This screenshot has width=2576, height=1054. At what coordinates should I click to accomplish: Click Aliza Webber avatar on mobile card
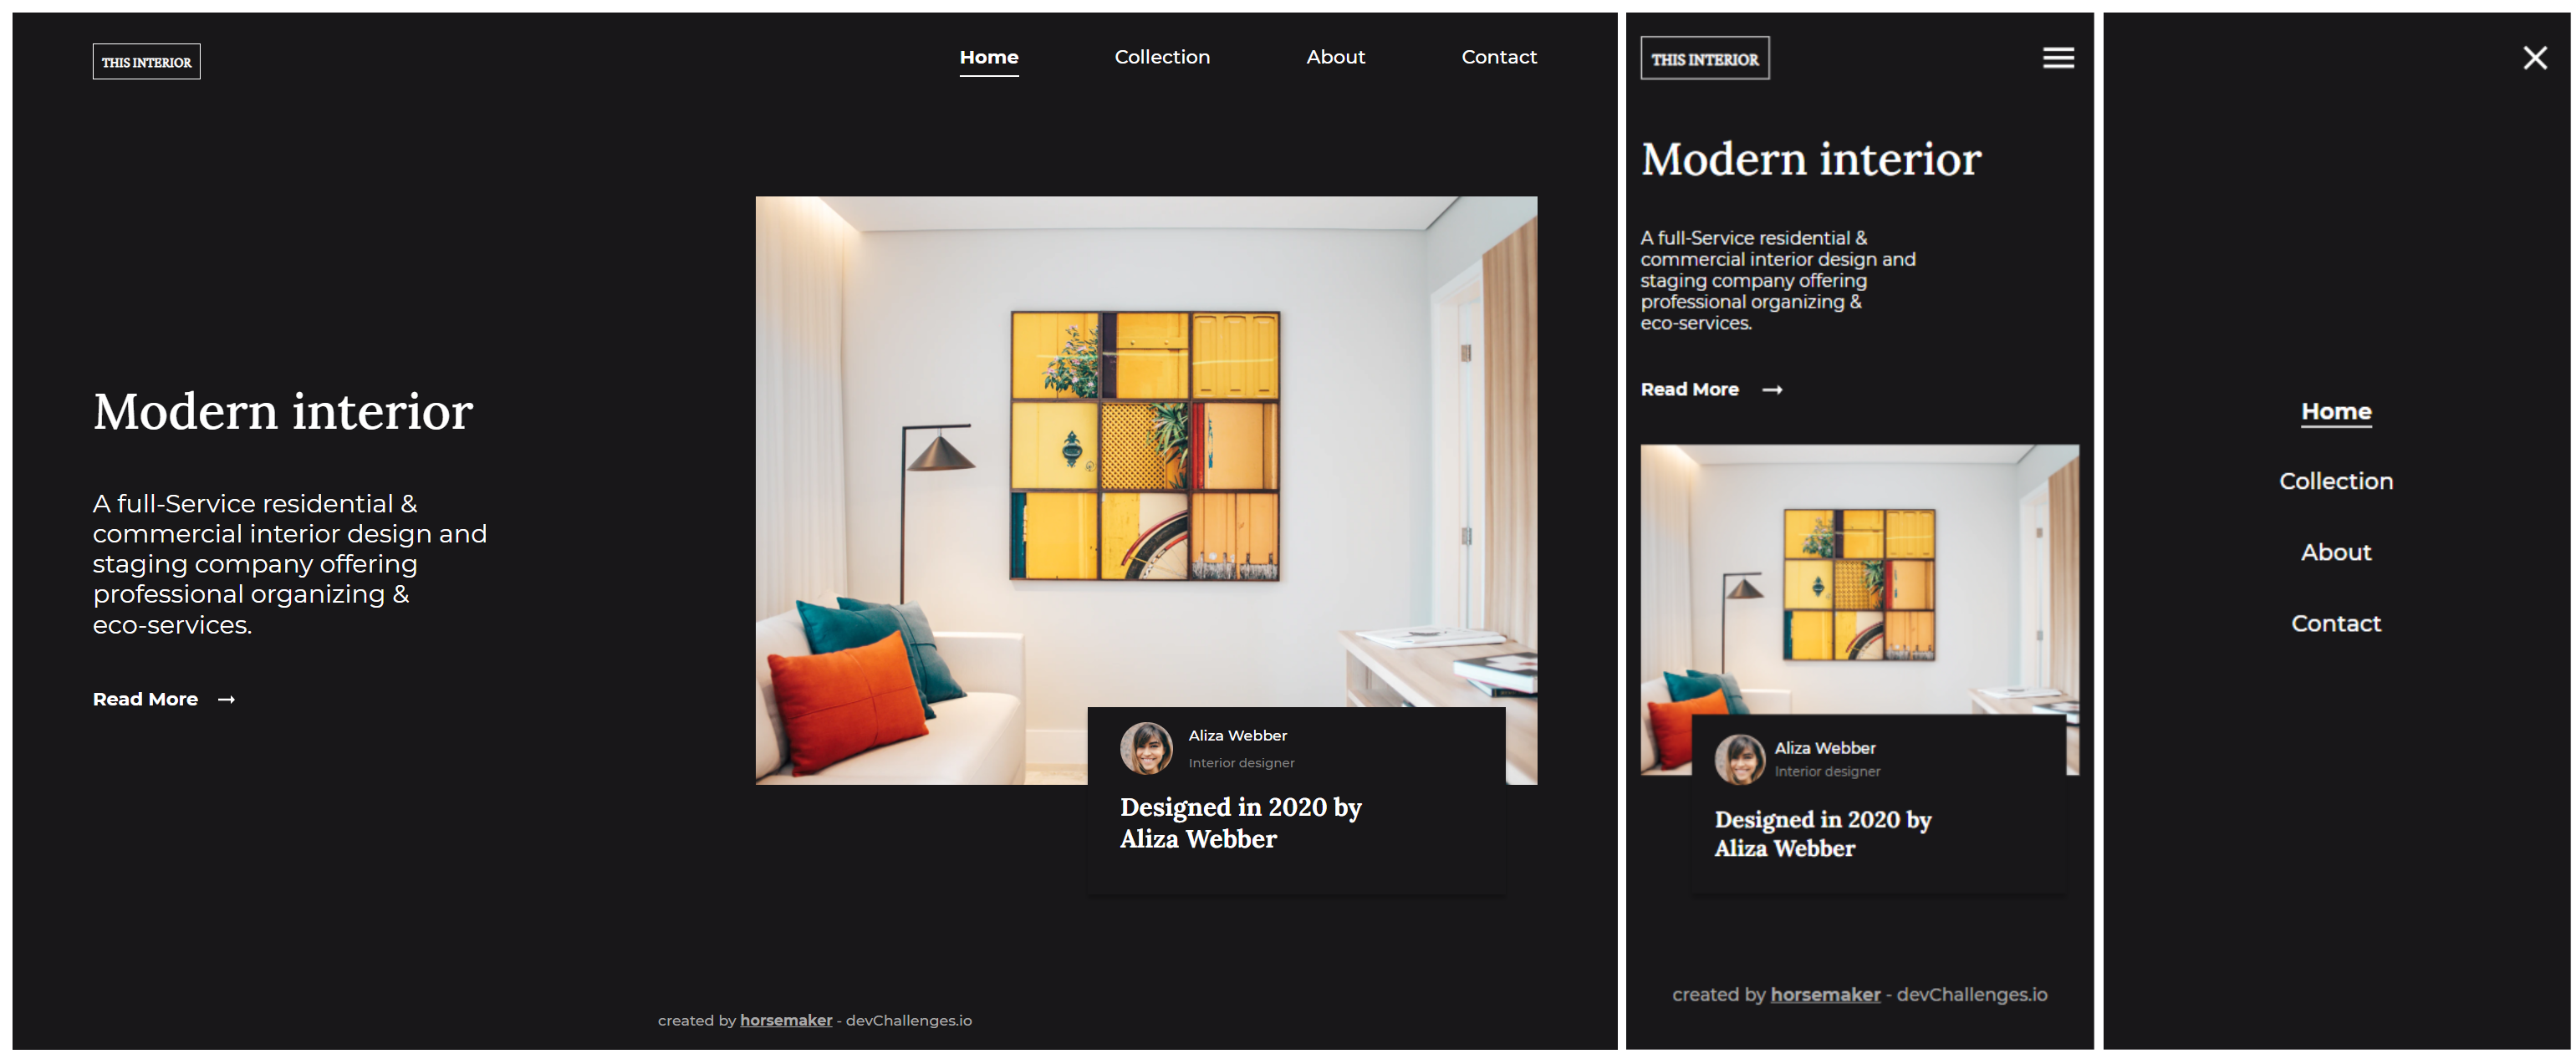(x=1739, y=759)
